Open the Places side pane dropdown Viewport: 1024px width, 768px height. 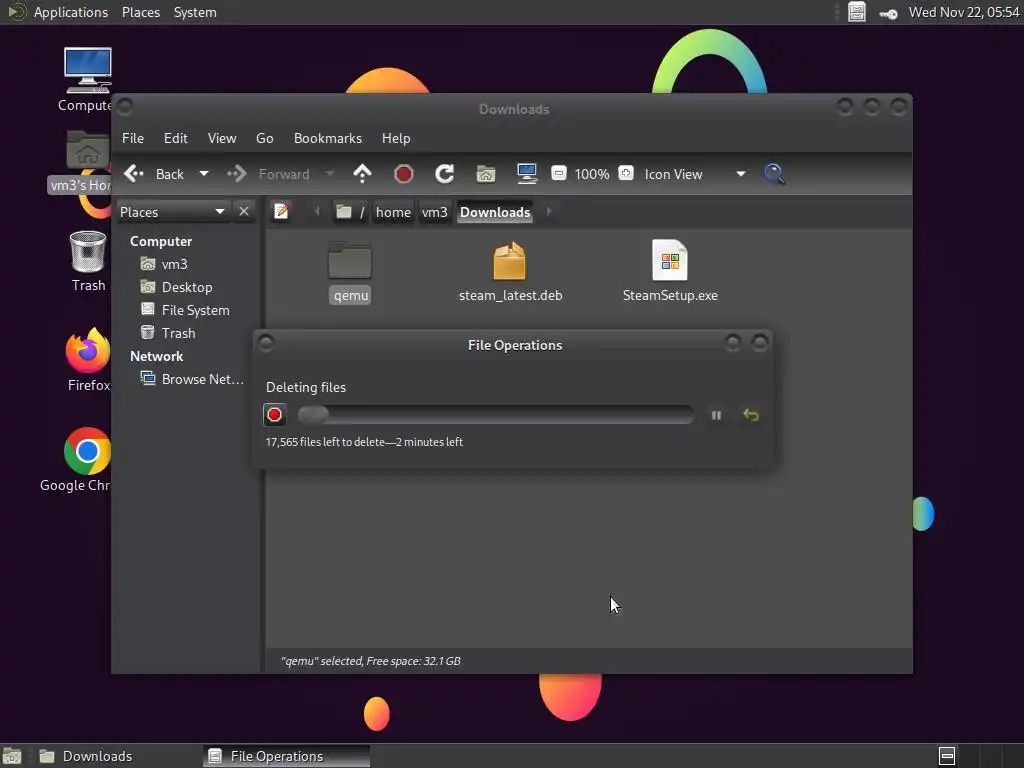[x=172, y=212]
